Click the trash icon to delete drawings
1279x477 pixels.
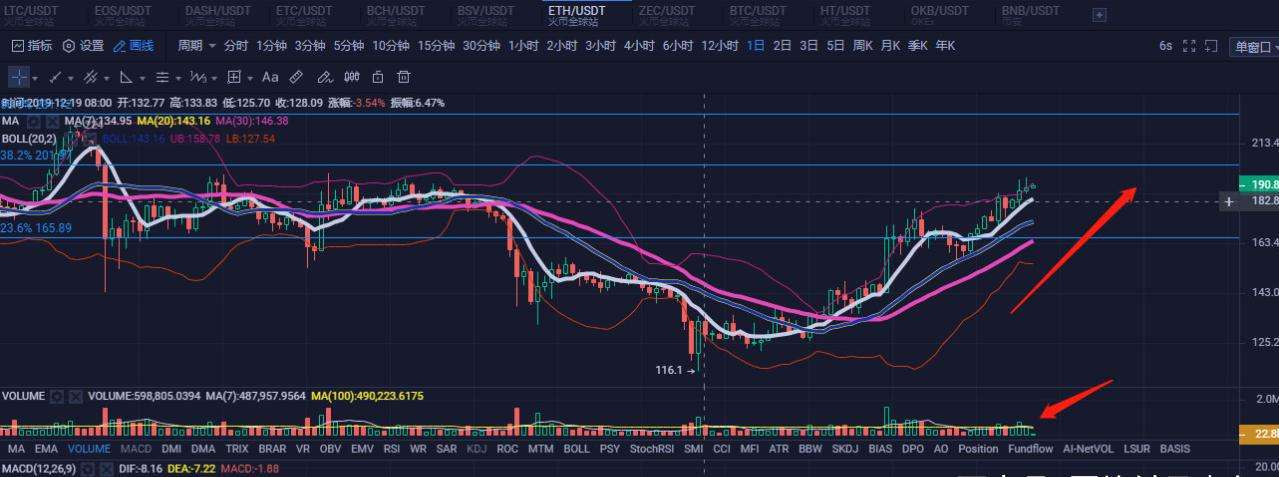point(403,77)
